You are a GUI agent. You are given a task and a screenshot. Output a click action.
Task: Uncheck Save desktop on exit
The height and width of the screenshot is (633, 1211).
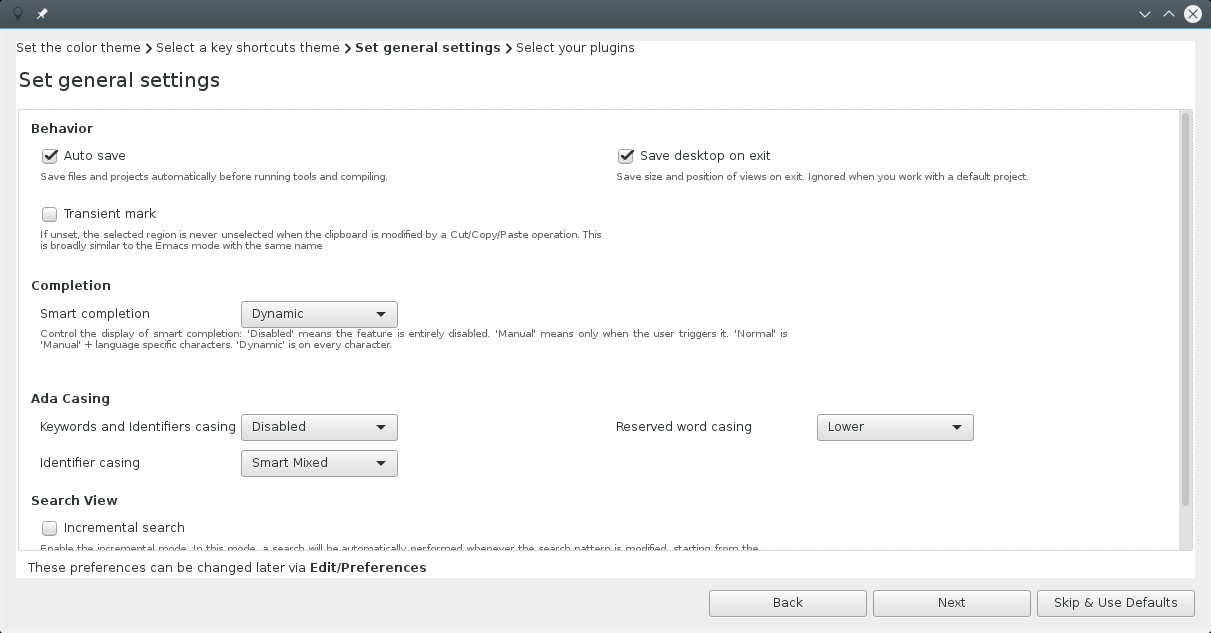[626, 156]
